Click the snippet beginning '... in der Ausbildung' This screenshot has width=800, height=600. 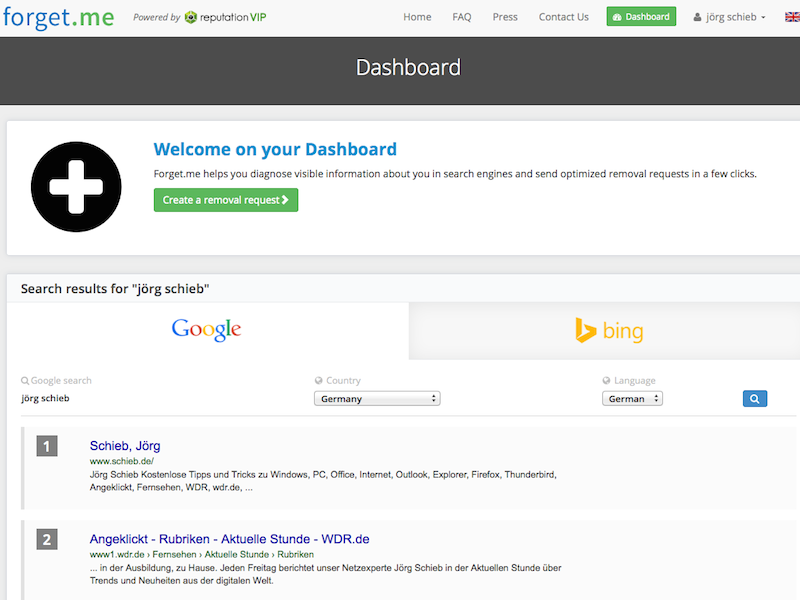[326, 574]
